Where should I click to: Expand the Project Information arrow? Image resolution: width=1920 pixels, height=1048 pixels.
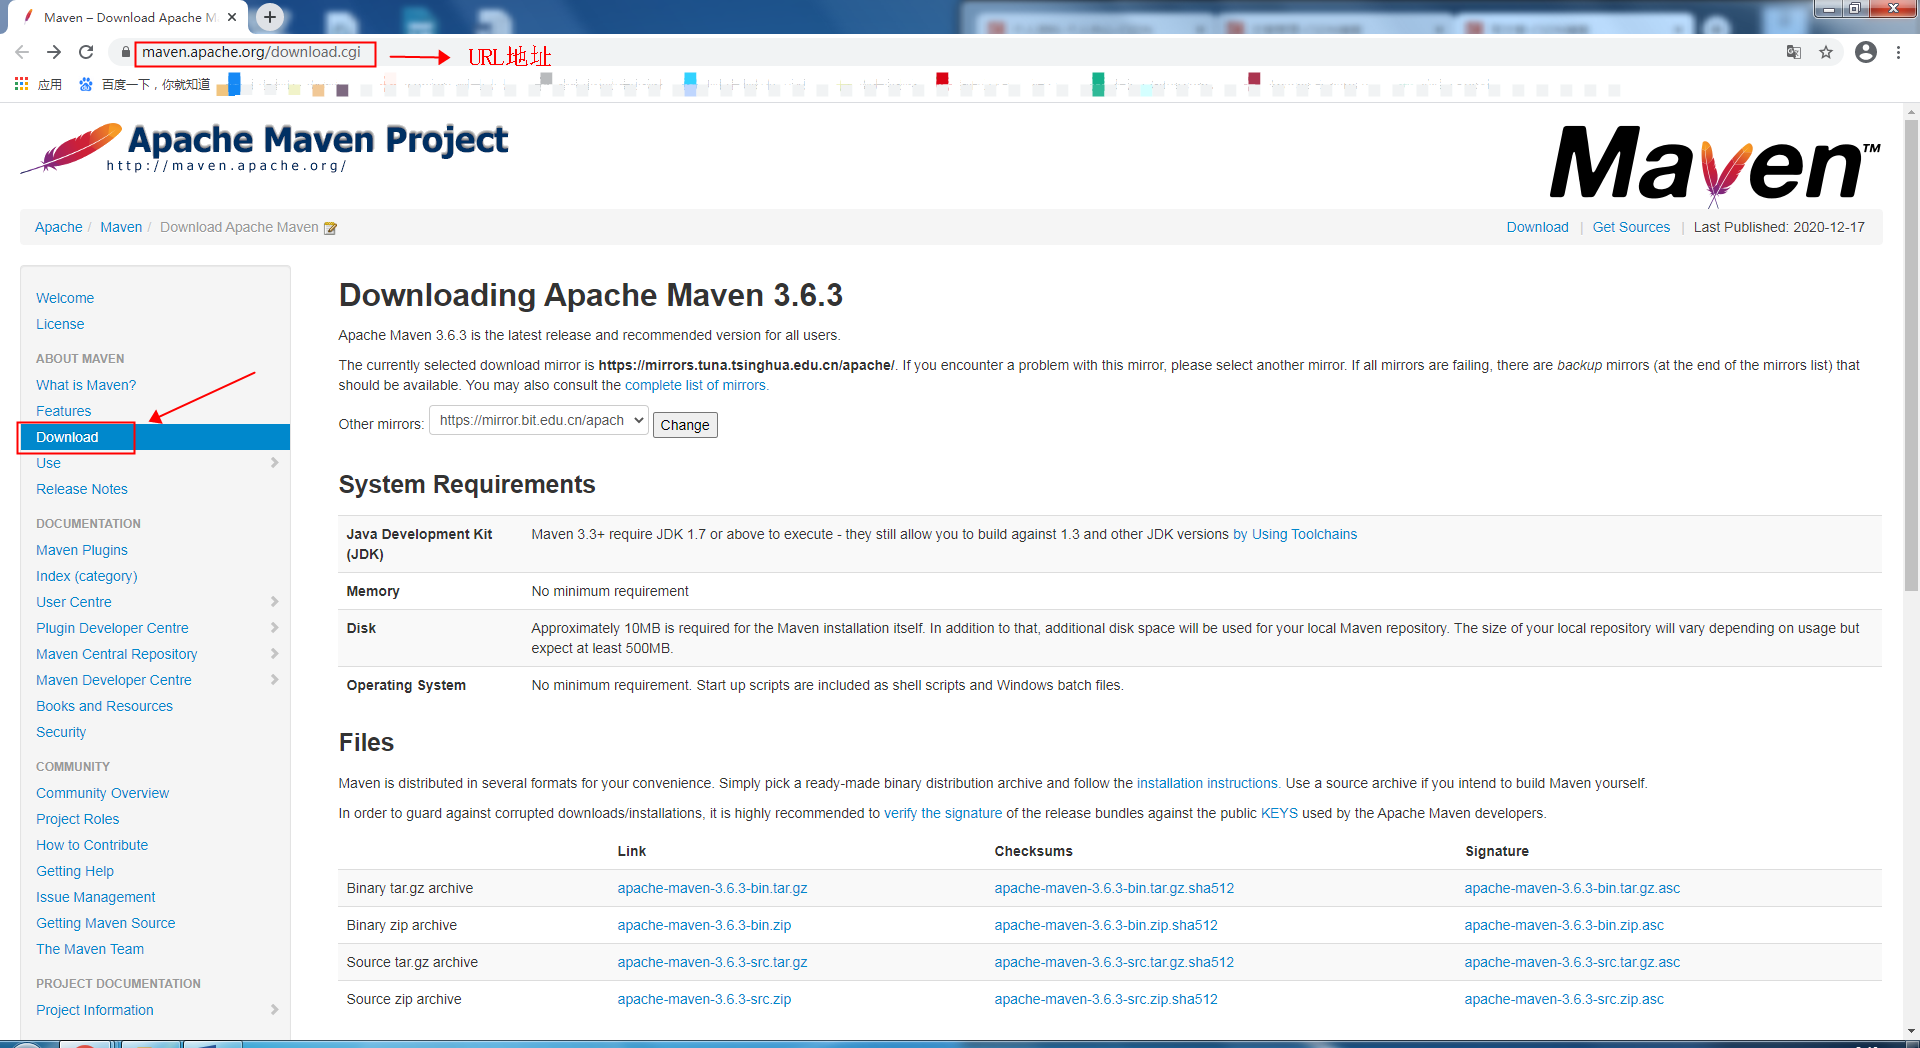click(x=274, y=1010)
